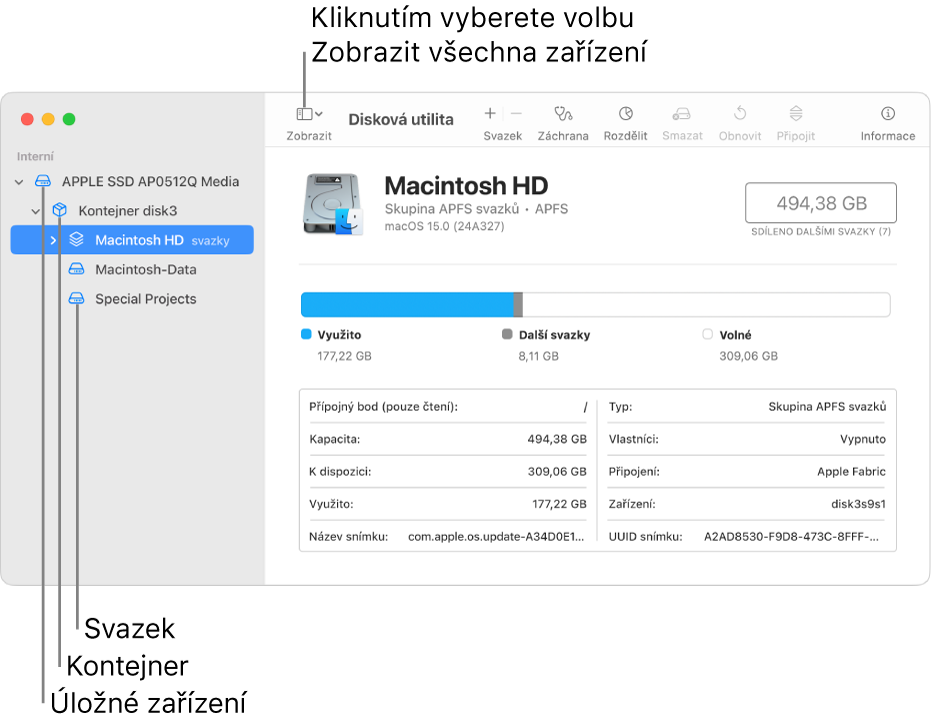The width and height of the screenshot is (931, 724).
Task: Click the Disková utilita window title
Action: [x=401, y=119]
